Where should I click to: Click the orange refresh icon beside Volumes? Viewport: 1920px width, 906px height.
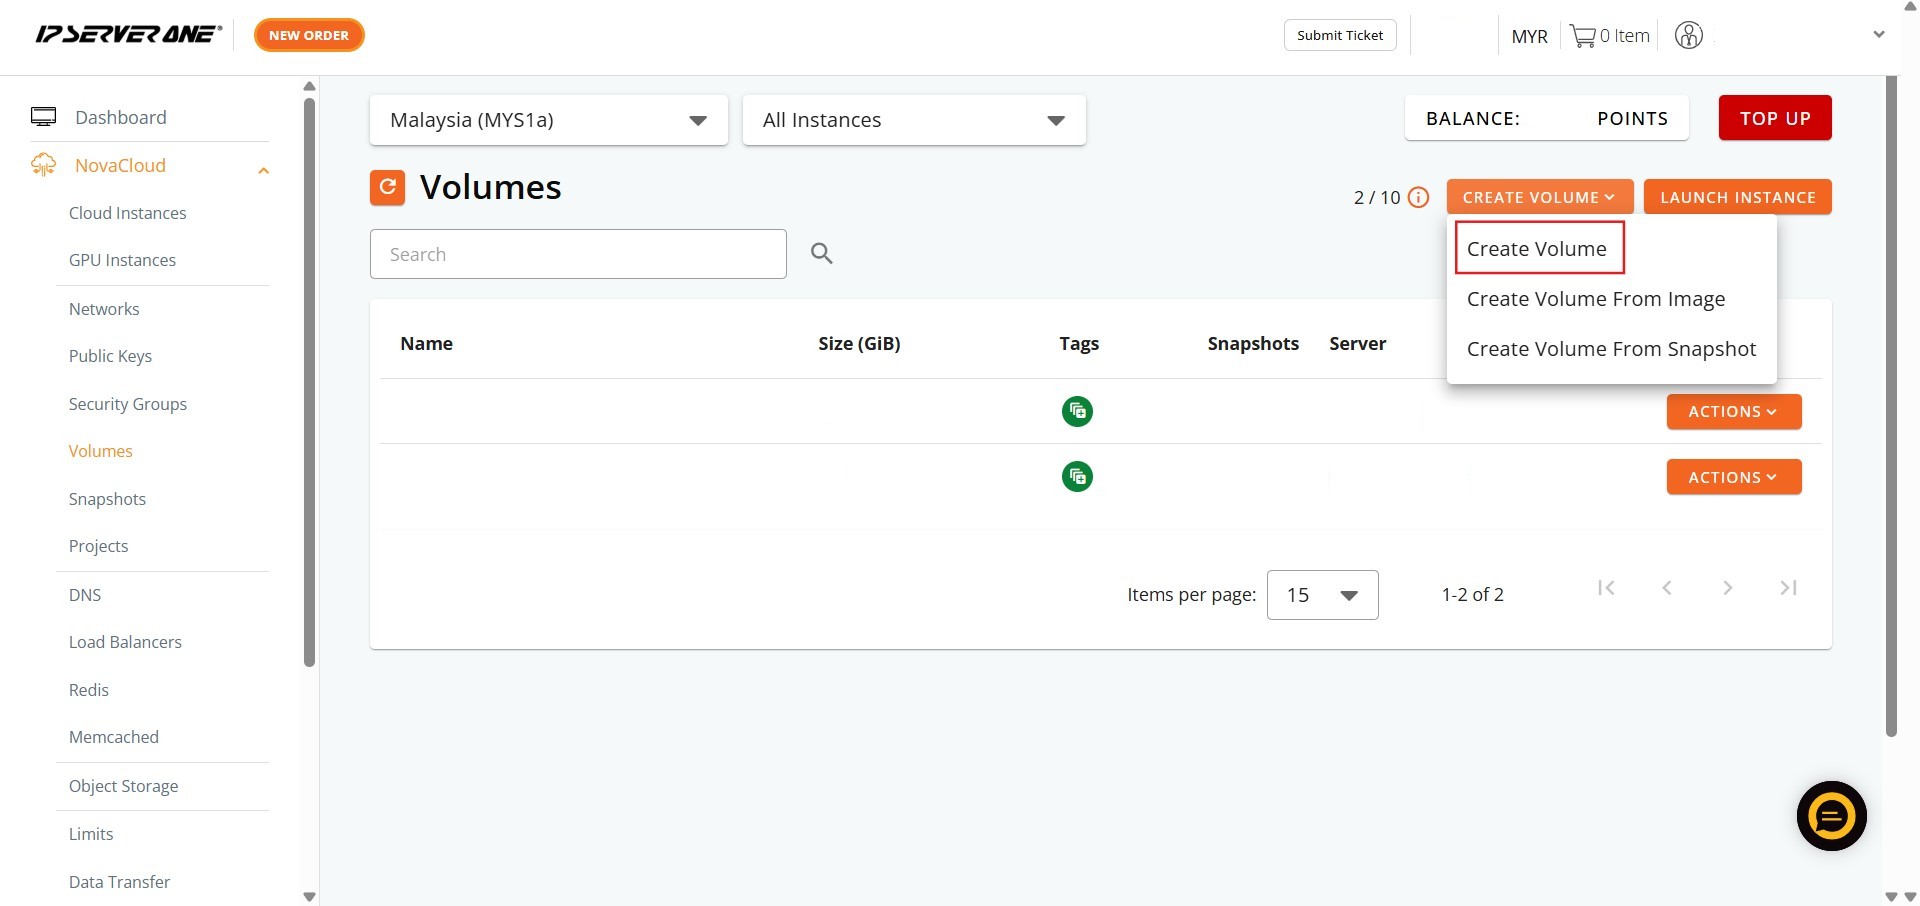tap(387, 187)
